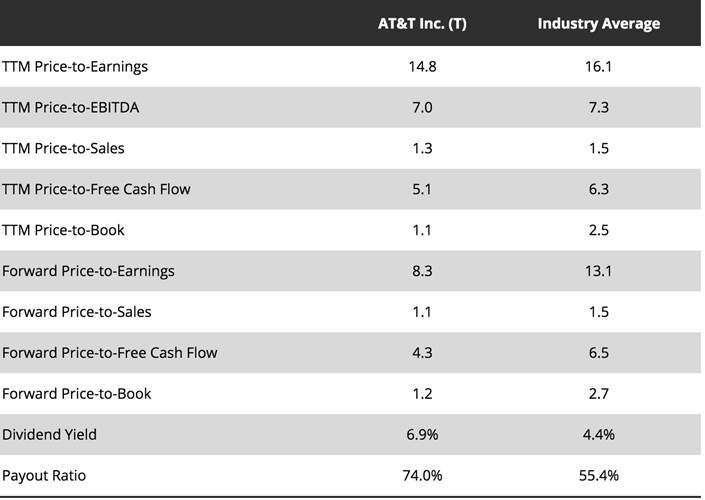The width and height of the screenshot is (705, 500).
Task: Click the Forward Price-to-Book row label
Action: (77, 393)
